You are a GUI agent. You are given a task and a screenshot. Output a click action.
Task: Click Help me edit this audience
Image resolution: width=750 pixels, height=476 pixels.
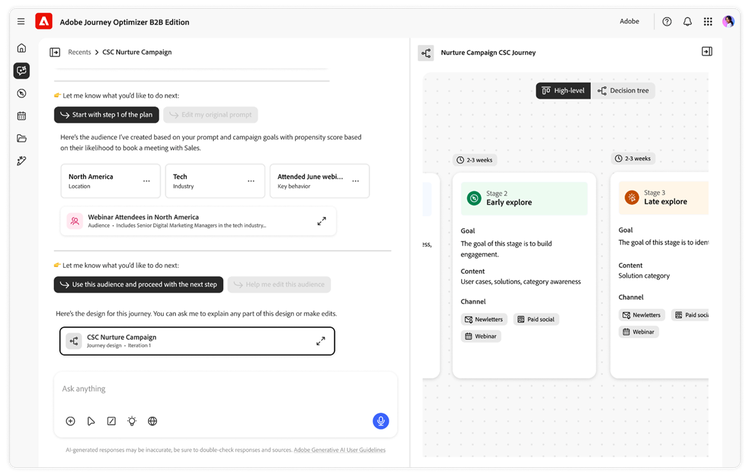tap(279, 285)
